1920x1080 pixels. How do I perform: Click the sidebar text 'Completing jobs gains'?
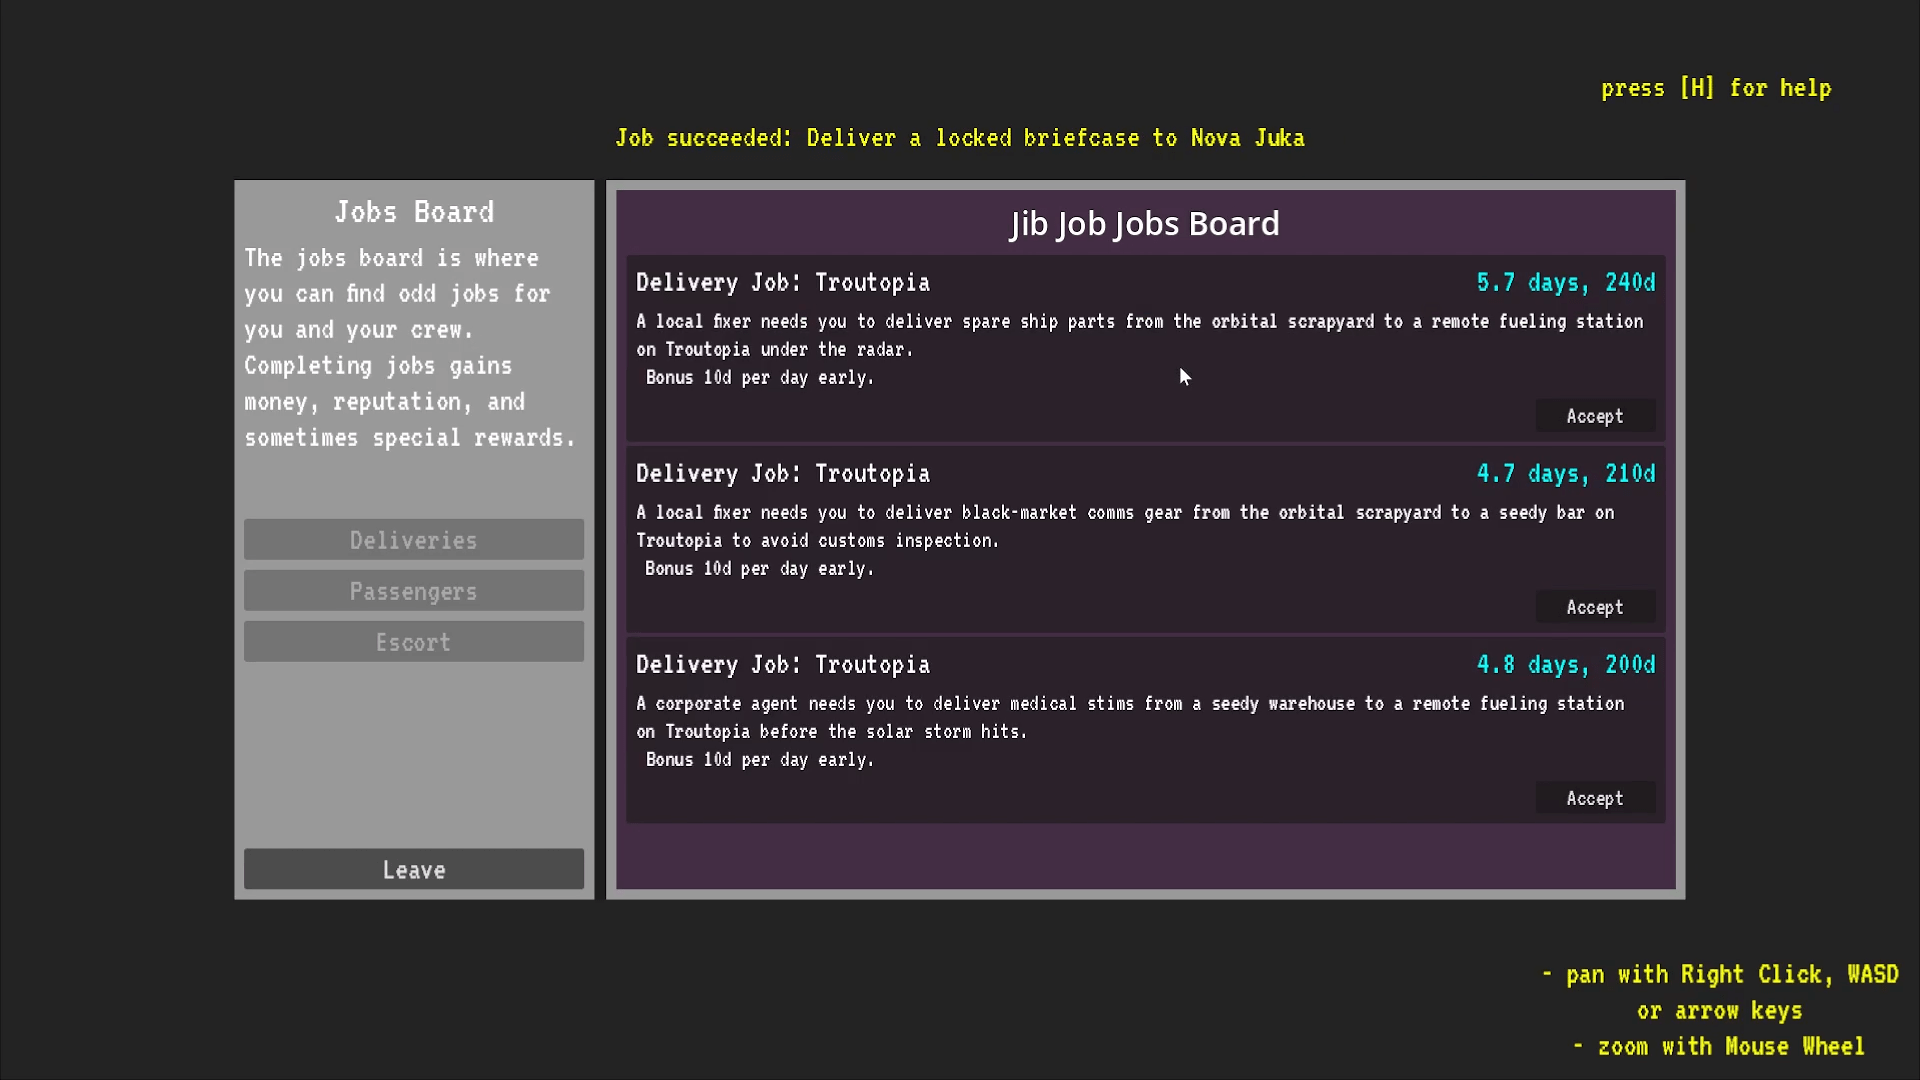(378, 366)
